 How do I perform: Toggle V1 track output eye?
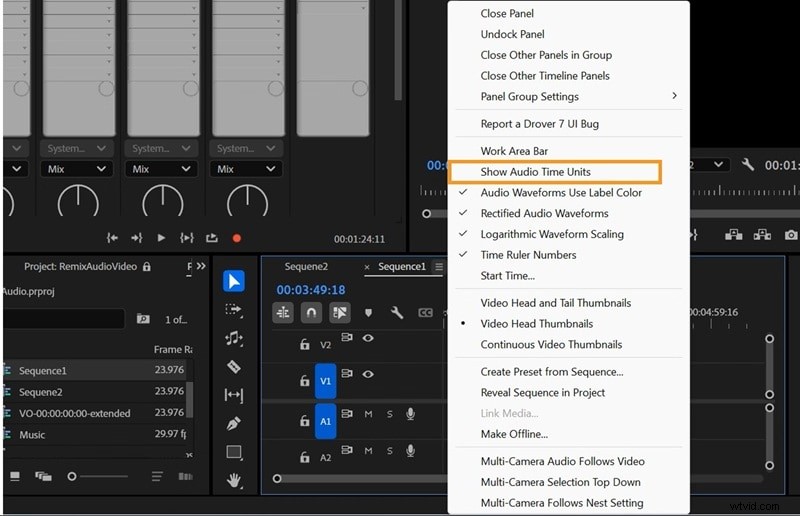click(368, 374)
